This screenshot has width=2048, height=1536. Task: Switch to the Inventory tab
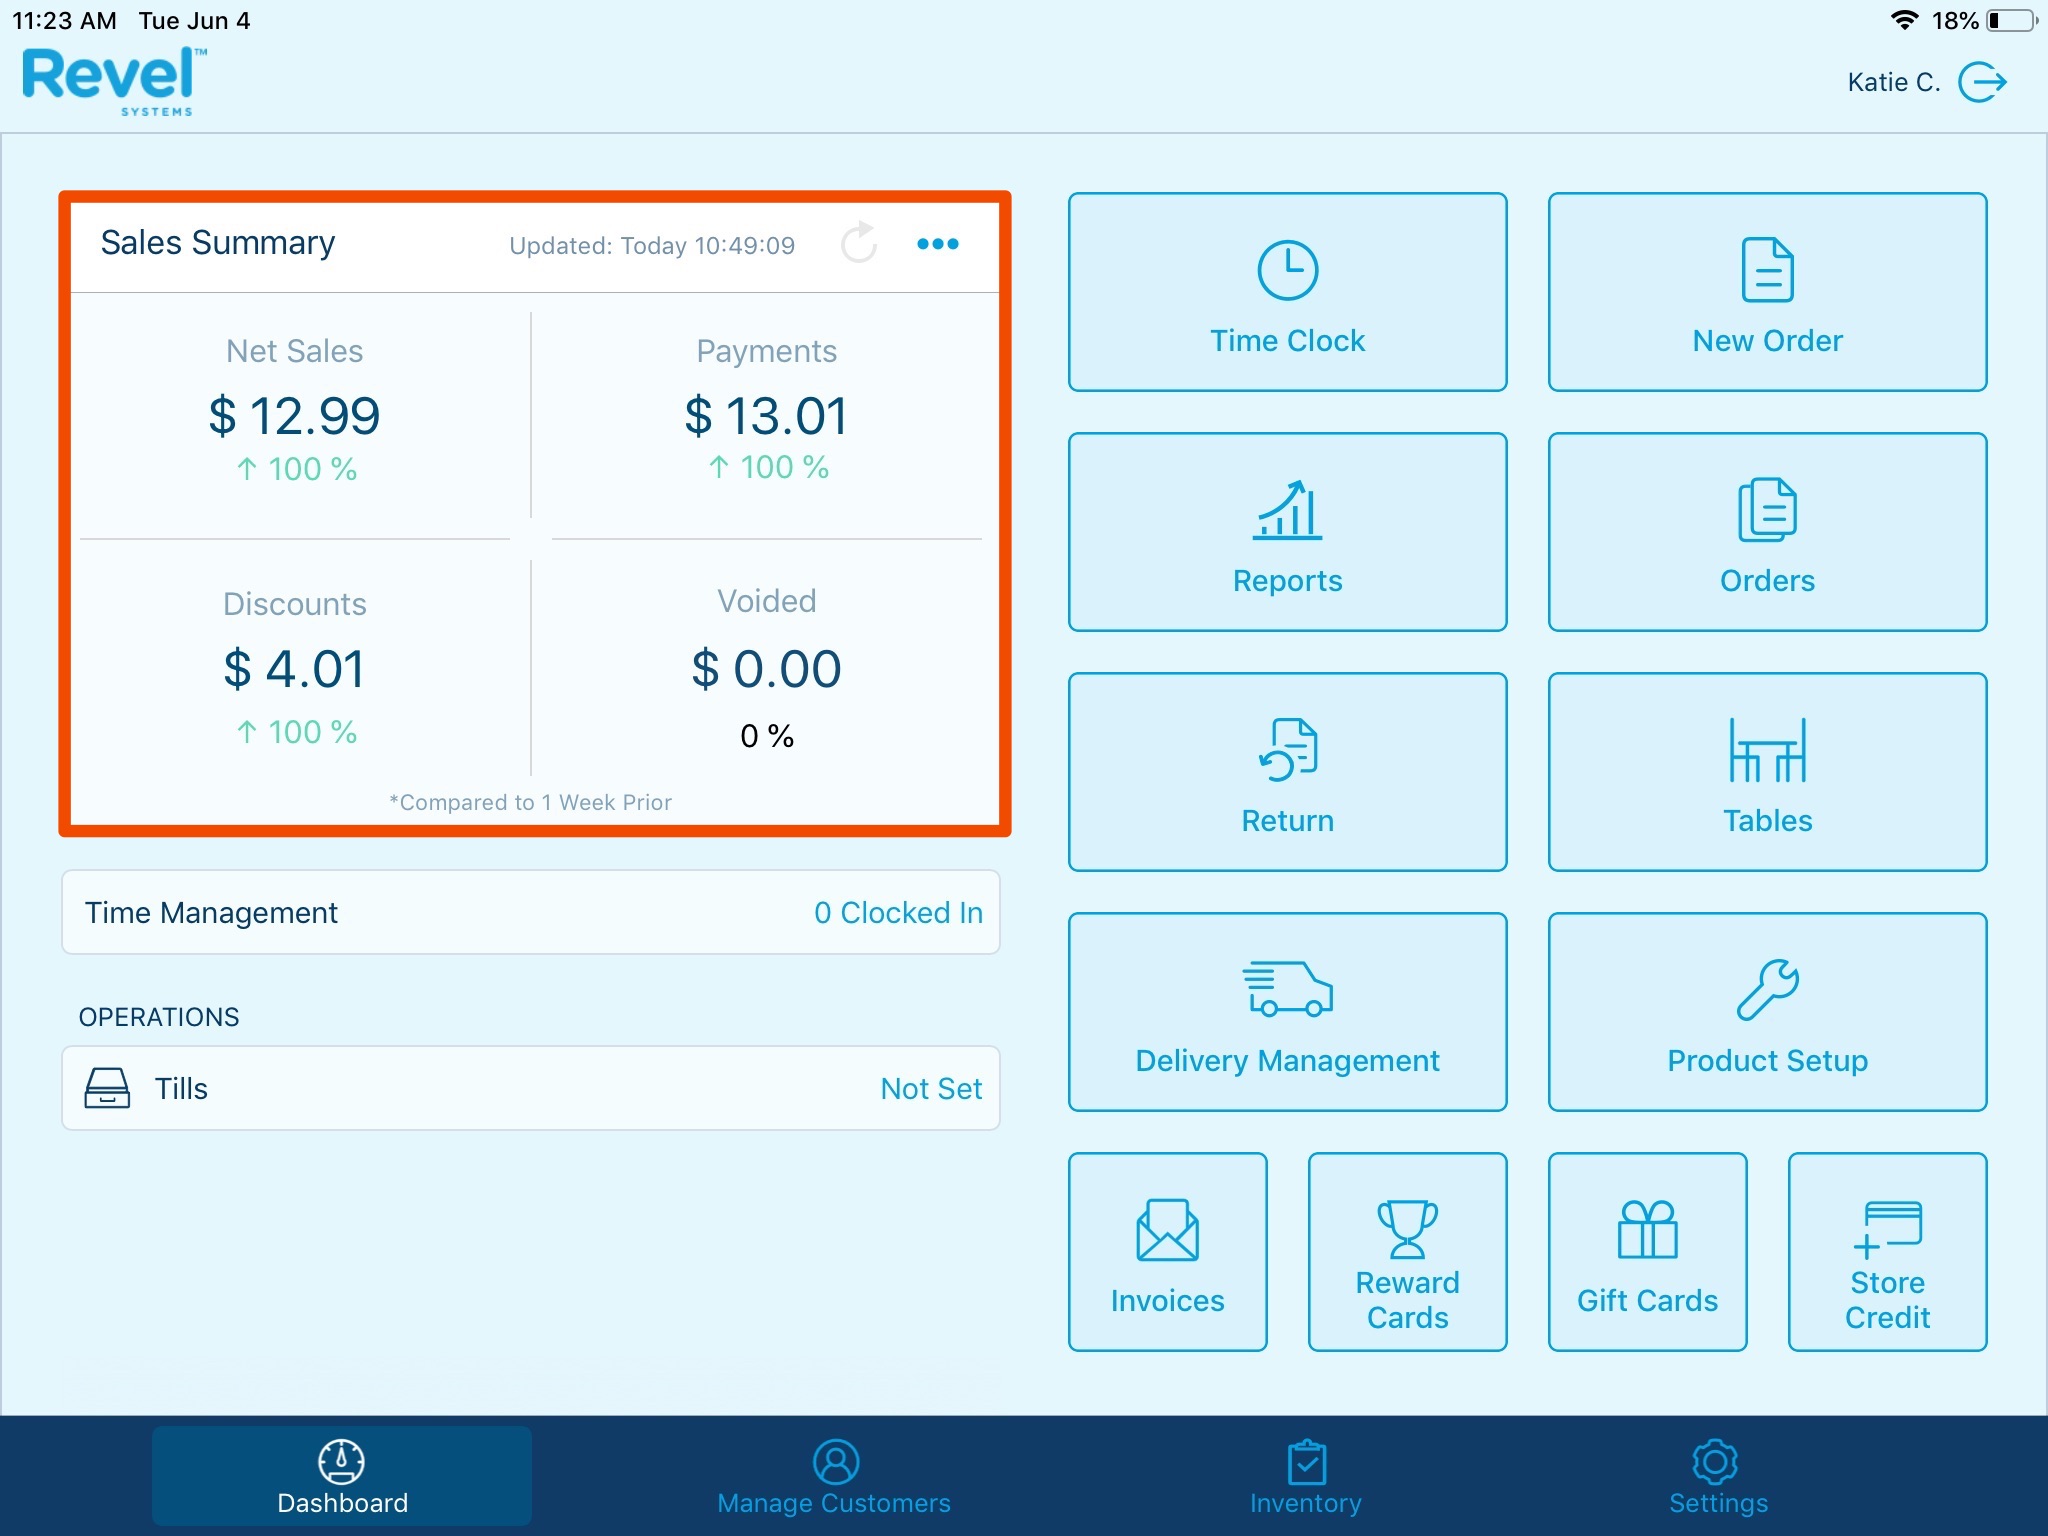pos(1306,1477)
